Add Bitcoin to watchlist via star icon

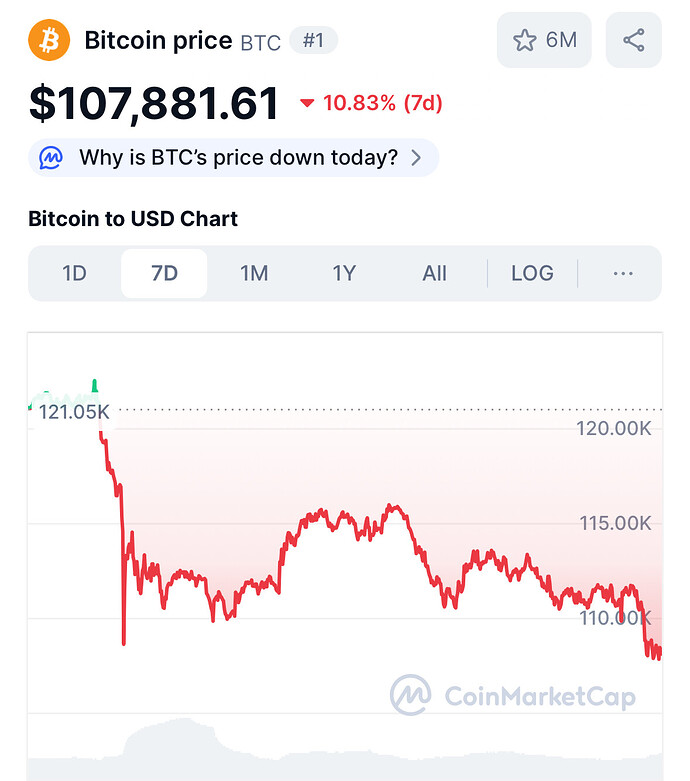pos(525,40)
